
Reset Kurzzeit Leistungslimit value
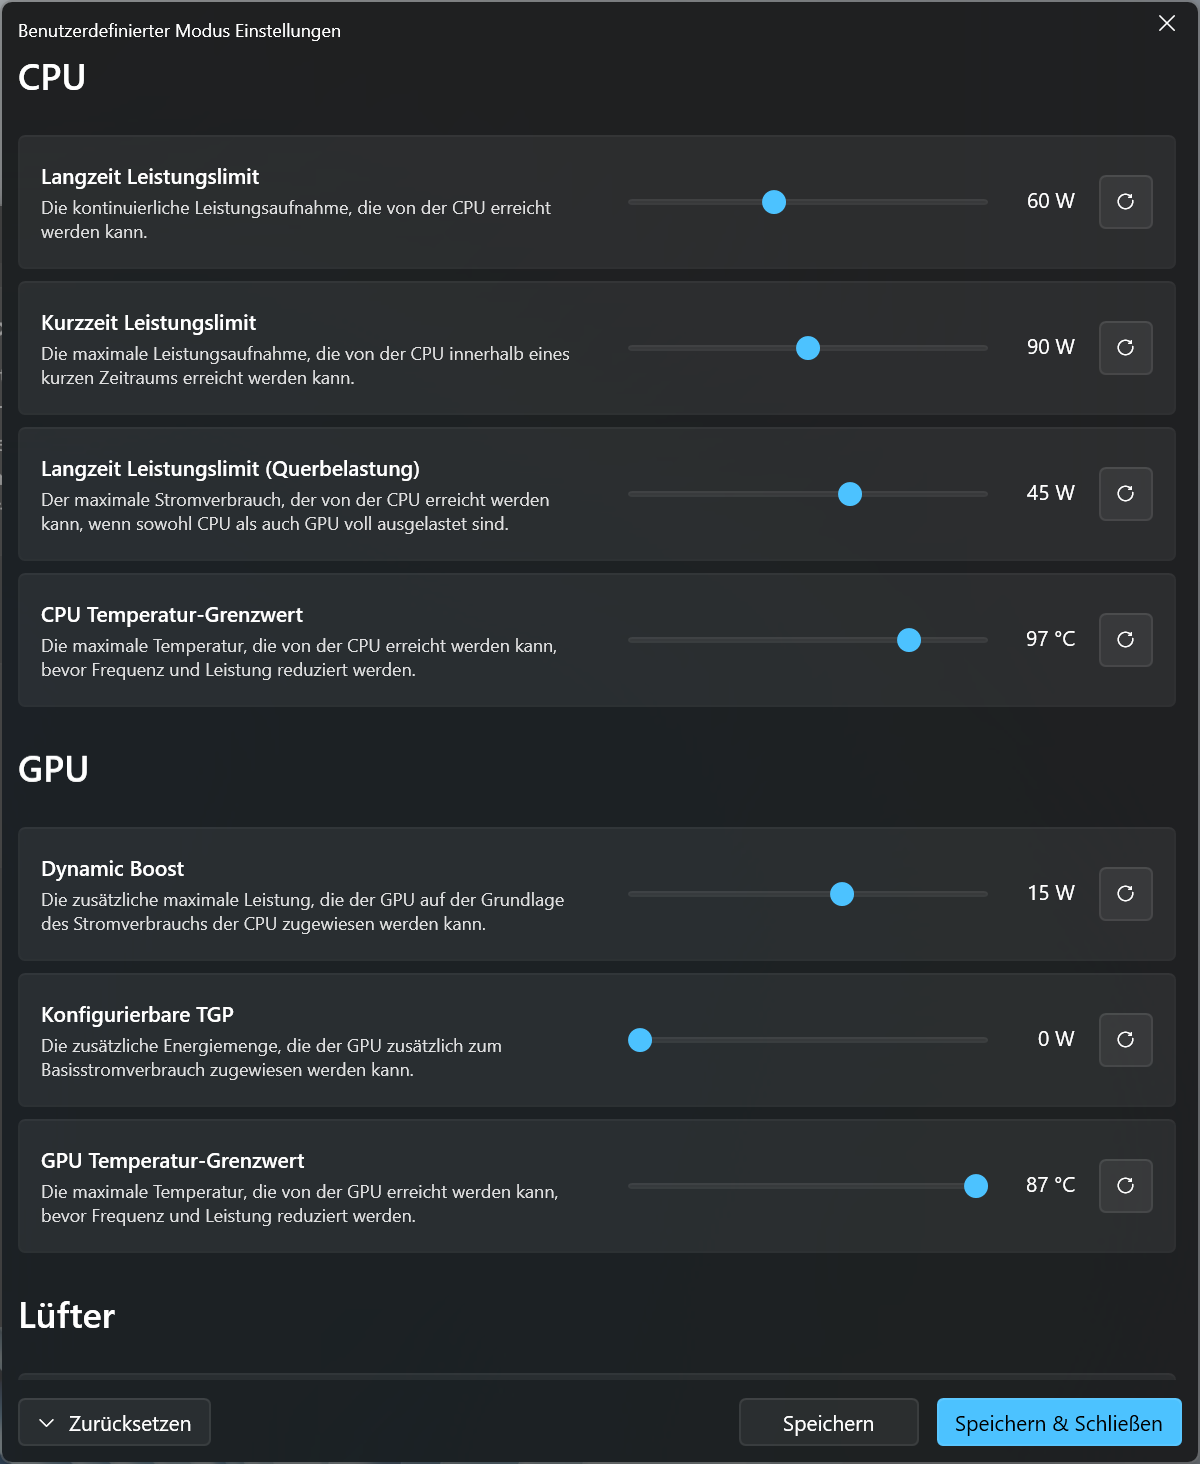click(1125, 348)
